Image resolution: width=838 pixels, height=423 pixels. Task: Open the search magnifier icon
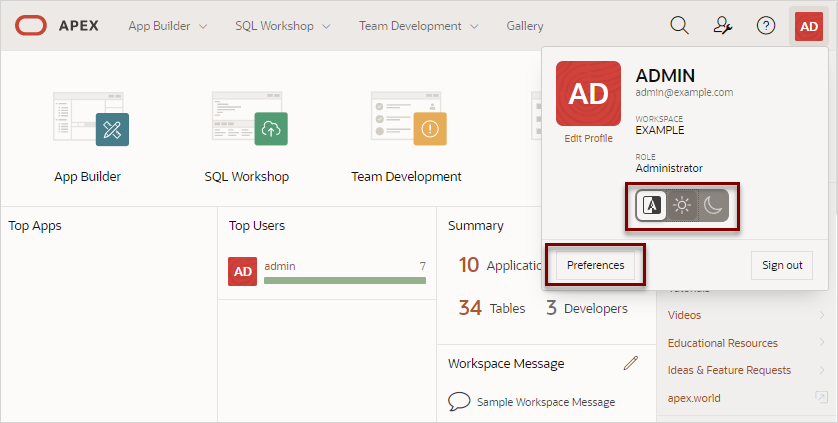coord(679,26)
